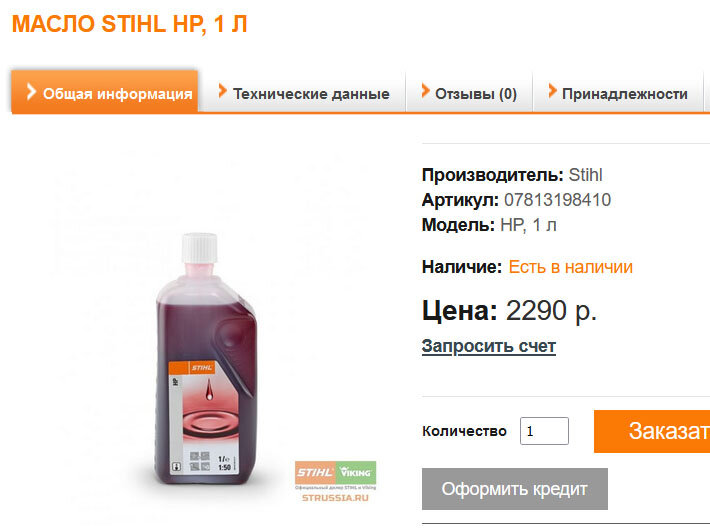This screenshot has height=529, width=710.
Task: Click the Запросить счет link
Action: pyautogui.click(x=489, y=346)
